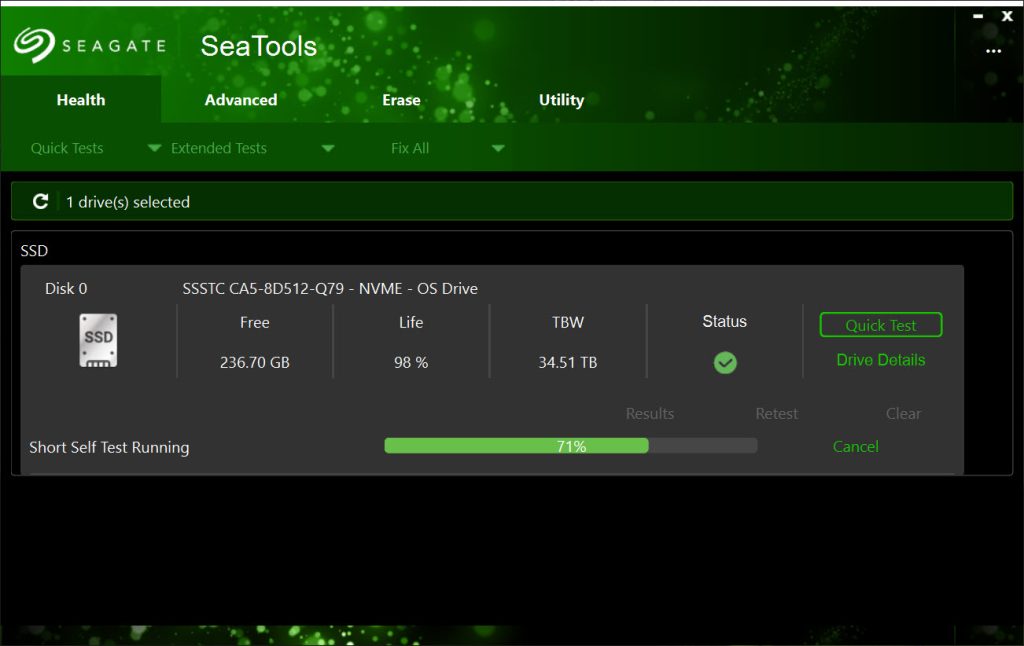Clear the test results
The image size is (1024, 646).
click(x=903, y=414)
